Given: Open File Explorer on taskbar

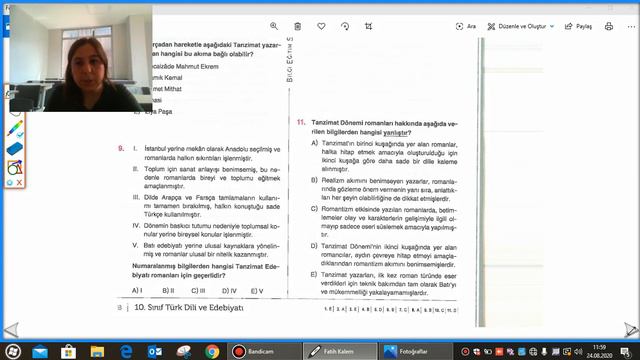Looking at the screenshot, I should [x=97, y=351].
